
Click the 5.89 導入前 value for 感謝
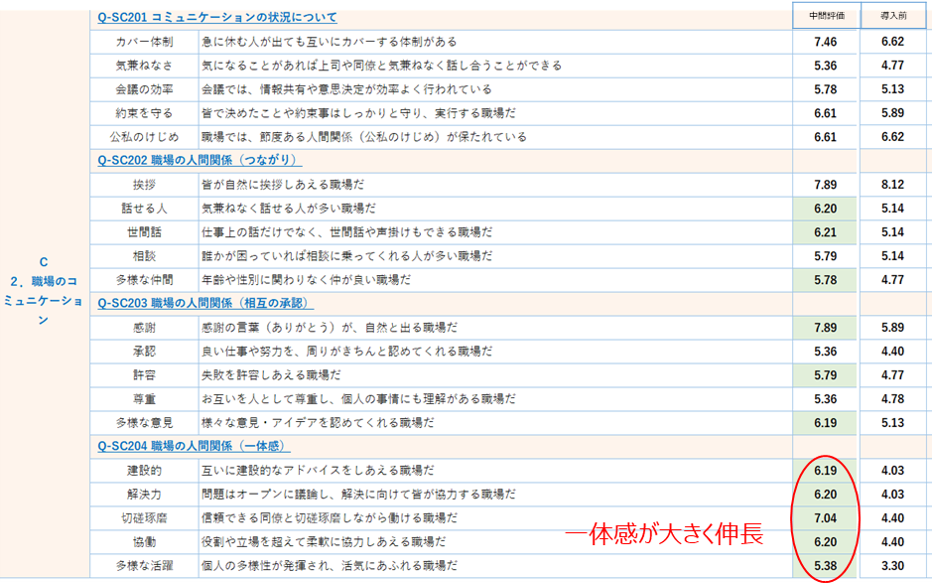893,327
